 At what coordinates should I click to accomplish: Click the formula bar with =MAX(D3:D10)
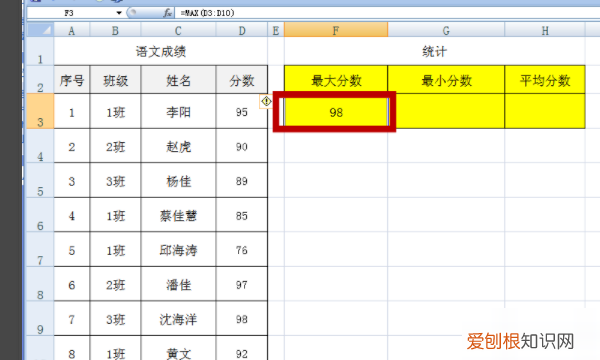(386, 13)
